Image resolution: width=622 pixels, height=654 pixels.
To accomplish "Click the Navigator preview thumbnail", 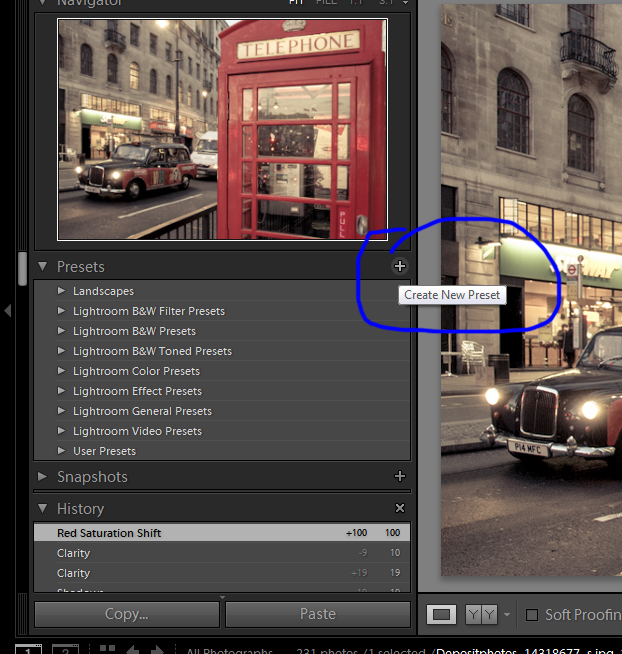I will coord(222,130).
